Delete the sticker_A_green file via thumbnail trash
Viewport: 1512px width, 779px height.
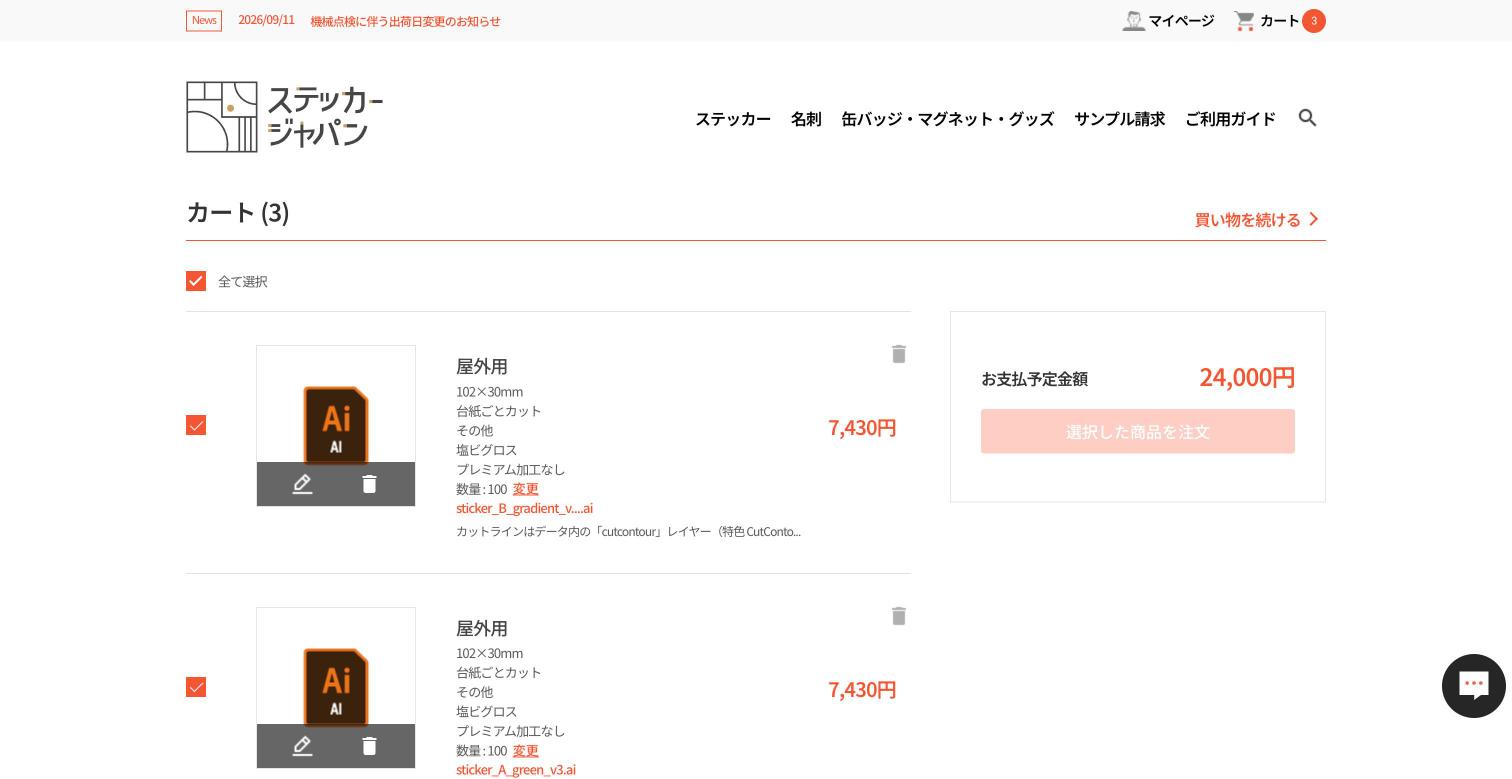[369, 746]
